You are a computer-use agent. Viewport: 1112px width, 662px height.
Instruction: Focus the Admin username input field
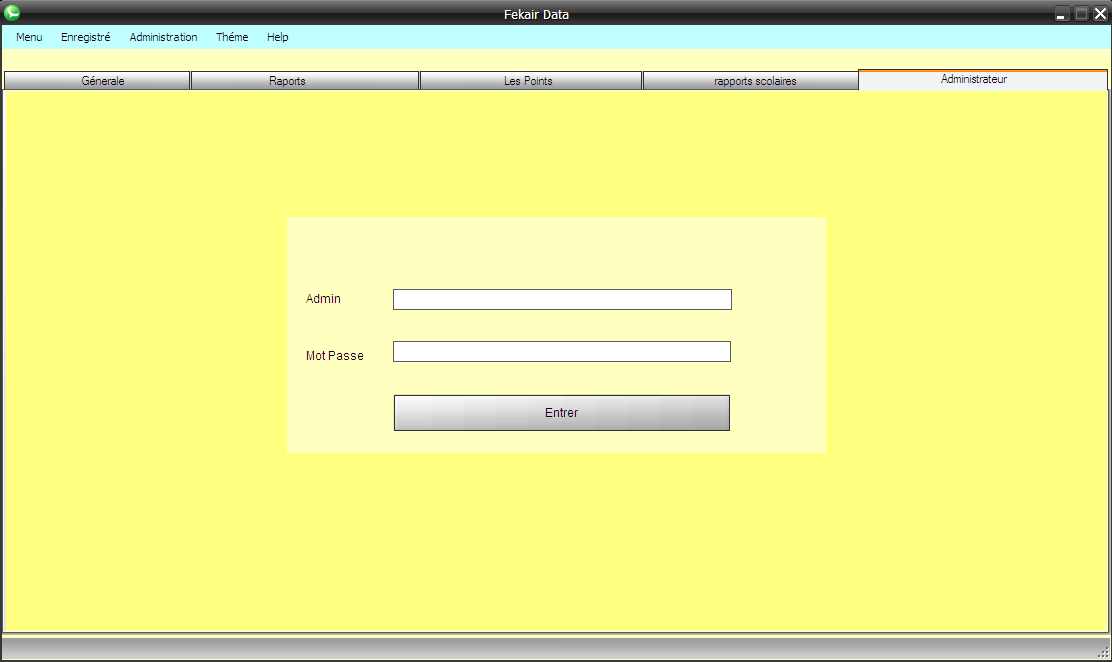pyautogui.click(x=562, y=299)
